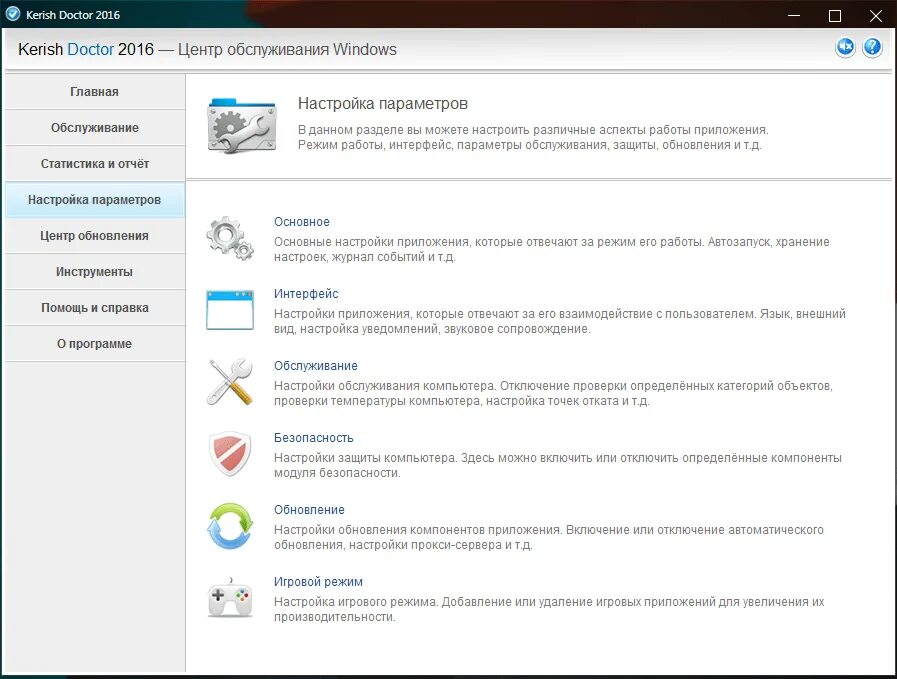Select Статистика и отчёт in sidebar
The height and width of the screenshot is (679, 897).
[95, 164]
